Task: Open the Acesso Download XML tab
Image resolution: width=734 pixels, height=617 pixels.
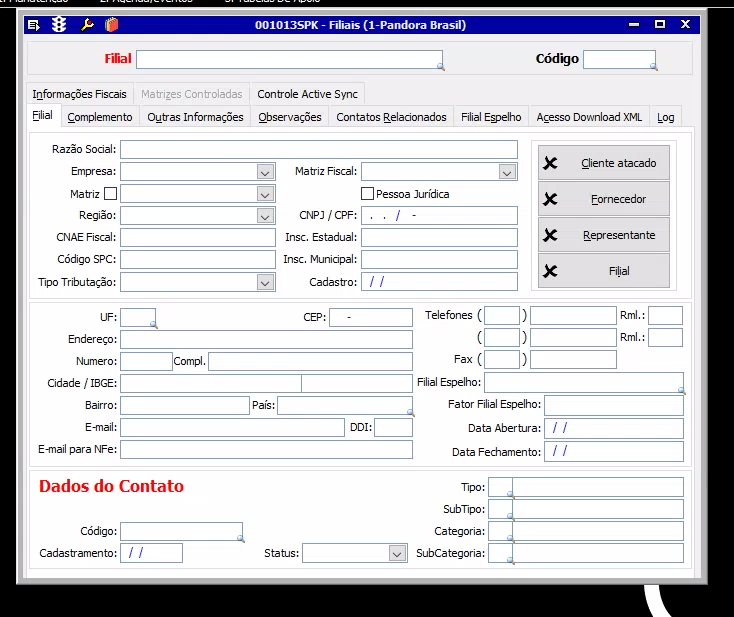Action: click(x=589, y=117)
